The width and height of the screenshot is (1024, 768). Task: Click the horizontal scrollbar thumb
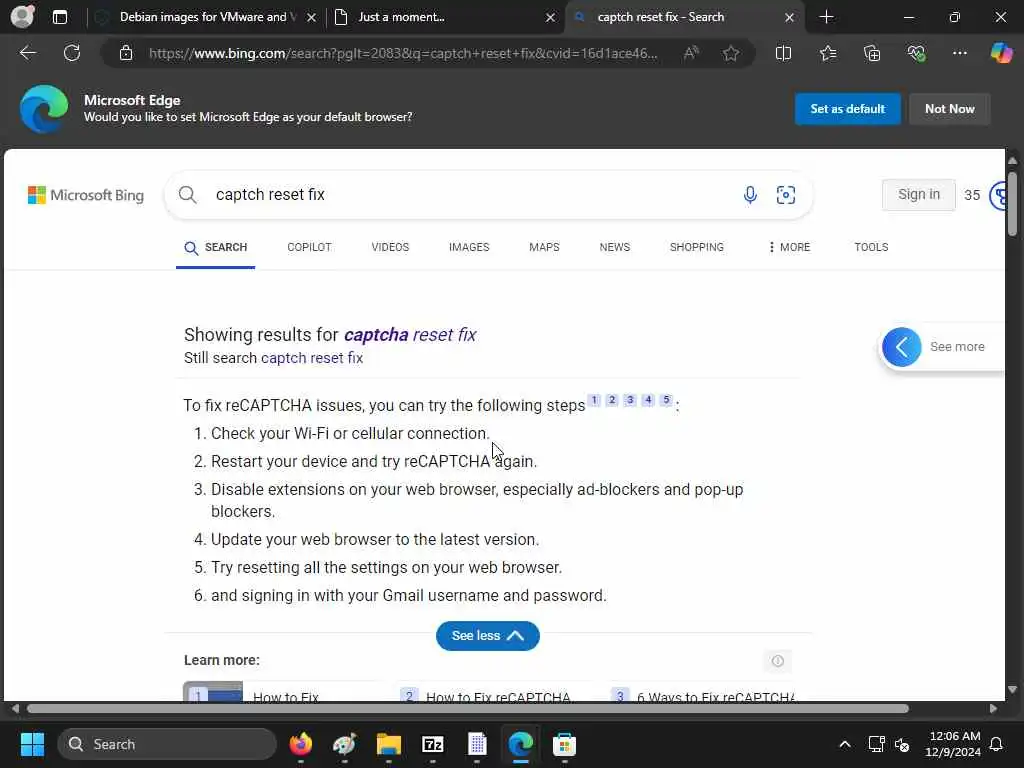point(468,709)
